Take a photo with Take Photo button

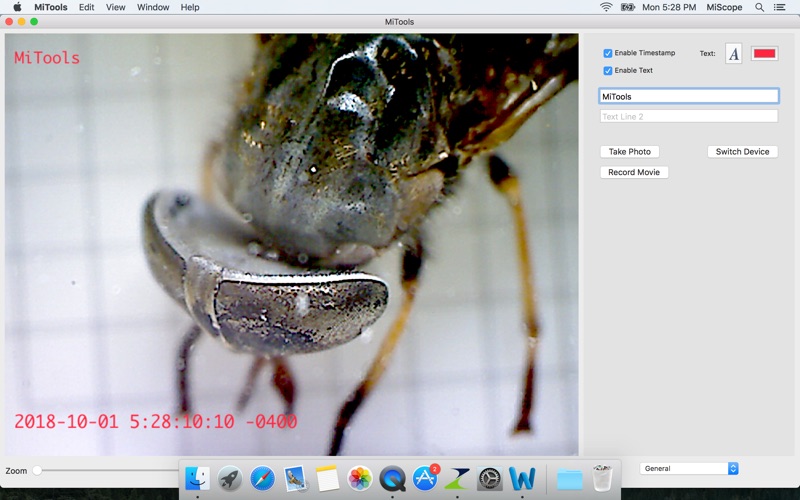630,152
